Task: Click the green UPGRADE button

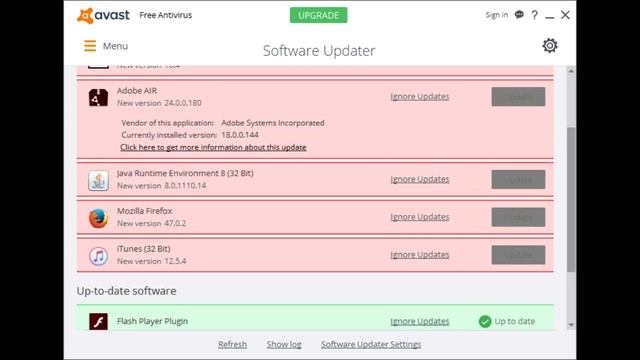Action: tap(318, 15)
